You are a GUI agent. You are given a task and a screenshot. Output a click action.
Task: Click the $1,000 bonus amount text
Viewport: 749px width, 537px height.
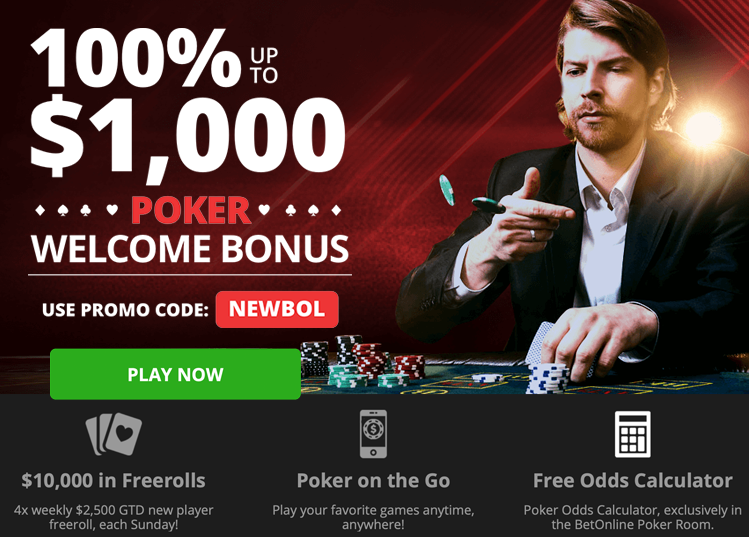187,136
